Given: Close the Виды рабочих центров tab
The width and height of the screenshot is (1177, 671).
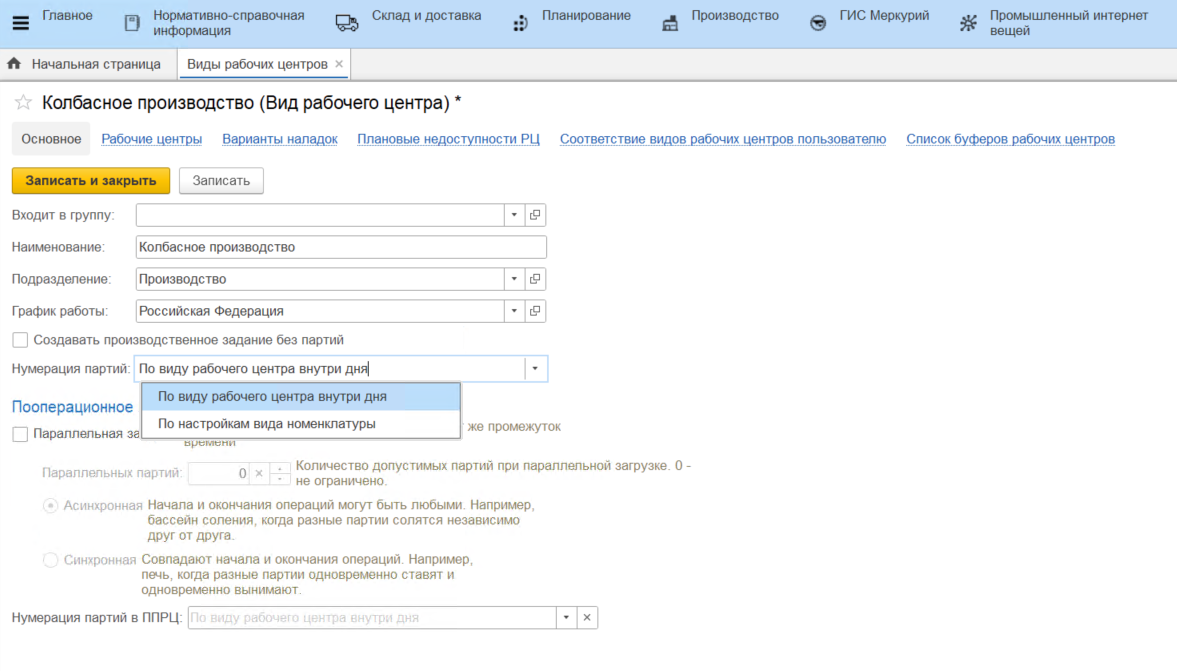Looking at the screenshot, I should tap(339, 64).
